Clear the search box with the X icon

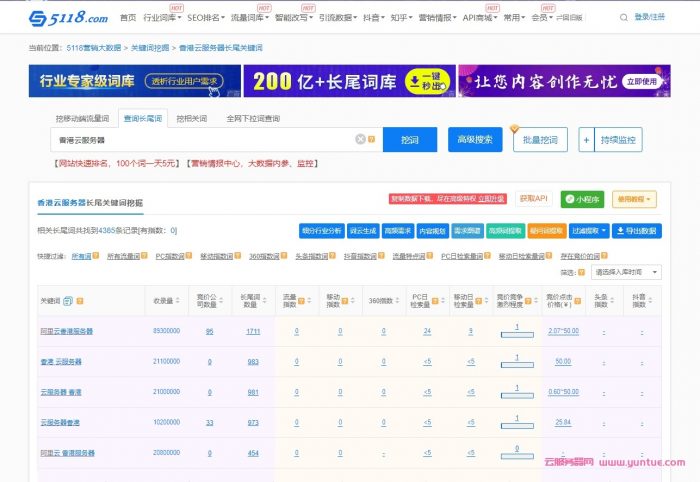point(360,139)
